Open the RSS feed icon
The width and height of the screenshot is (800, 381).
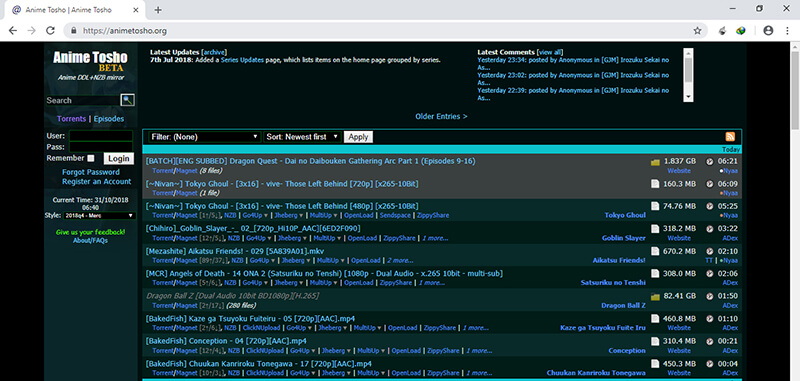(x=730, y=136)
